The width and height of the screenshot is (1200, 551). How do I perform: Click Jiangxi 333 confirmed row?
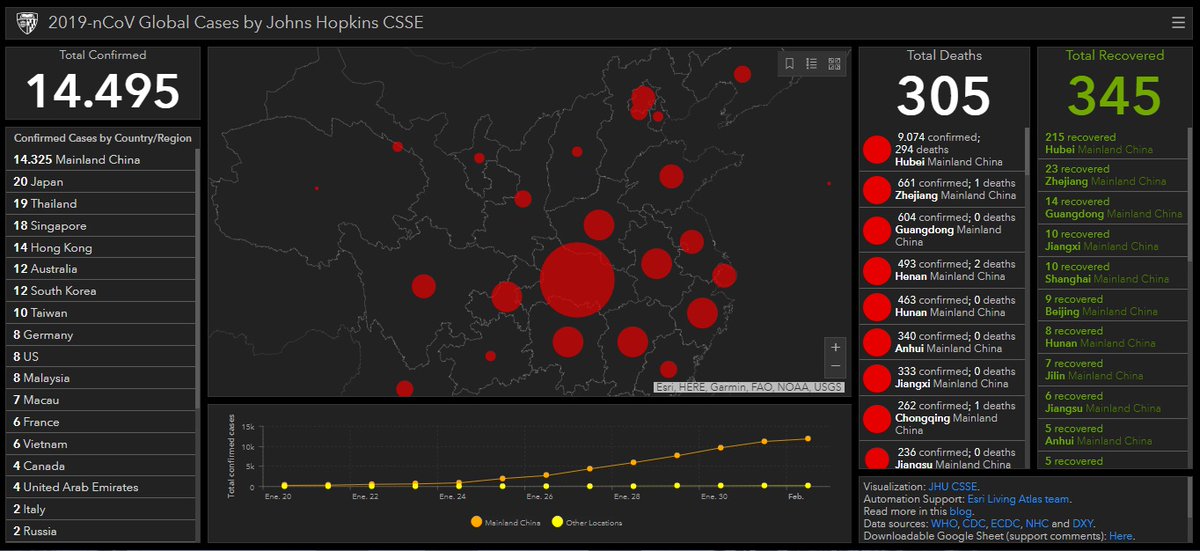[942, 377]
